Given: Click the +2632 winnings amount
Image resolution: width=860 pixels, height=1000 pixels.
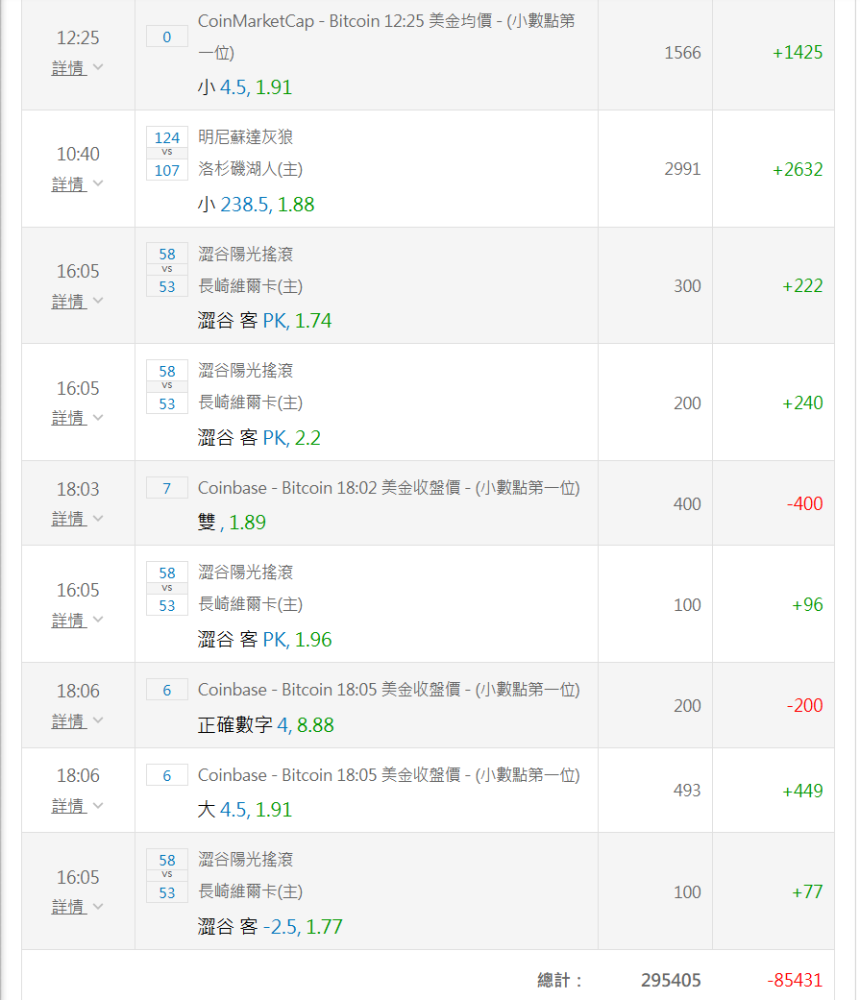Looking at the screenshot, I should pos(797,169).
